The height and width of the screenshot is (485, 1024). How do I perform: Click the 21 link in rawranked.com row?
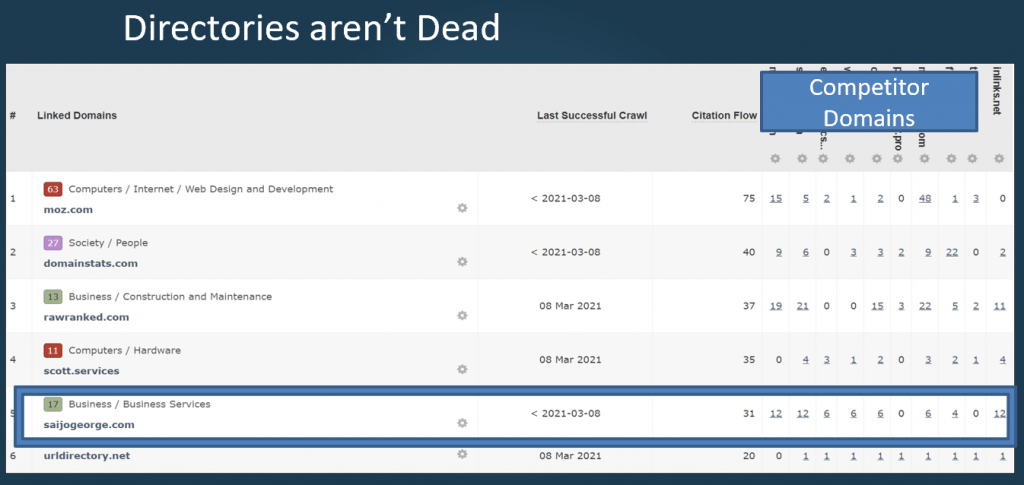[x=803, y=305]
